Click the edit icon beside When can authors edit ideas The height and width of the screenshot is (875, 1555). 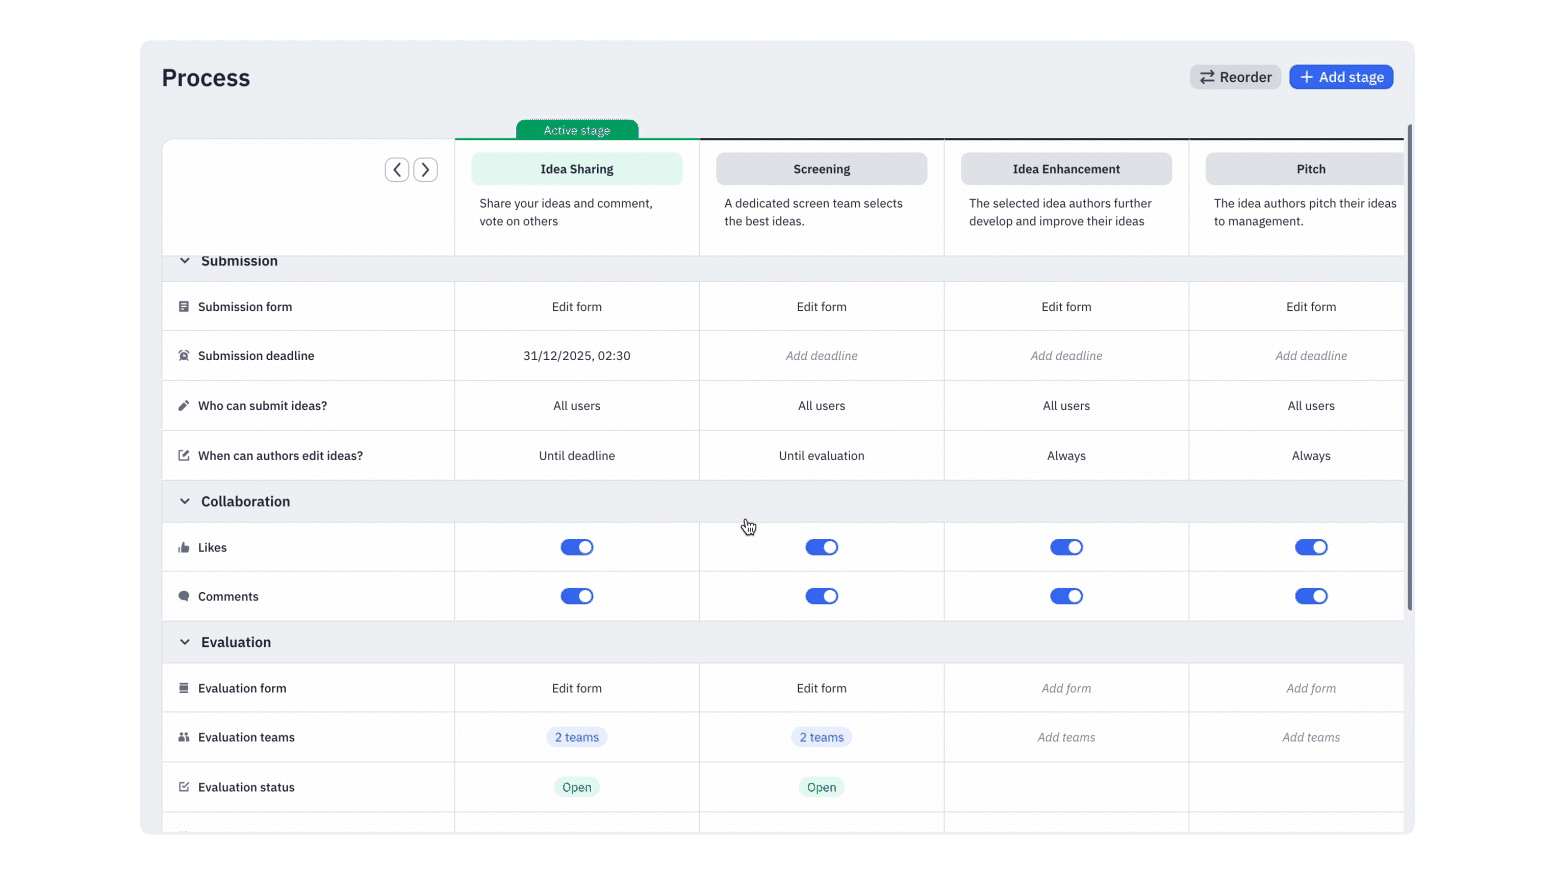[184, 455]
